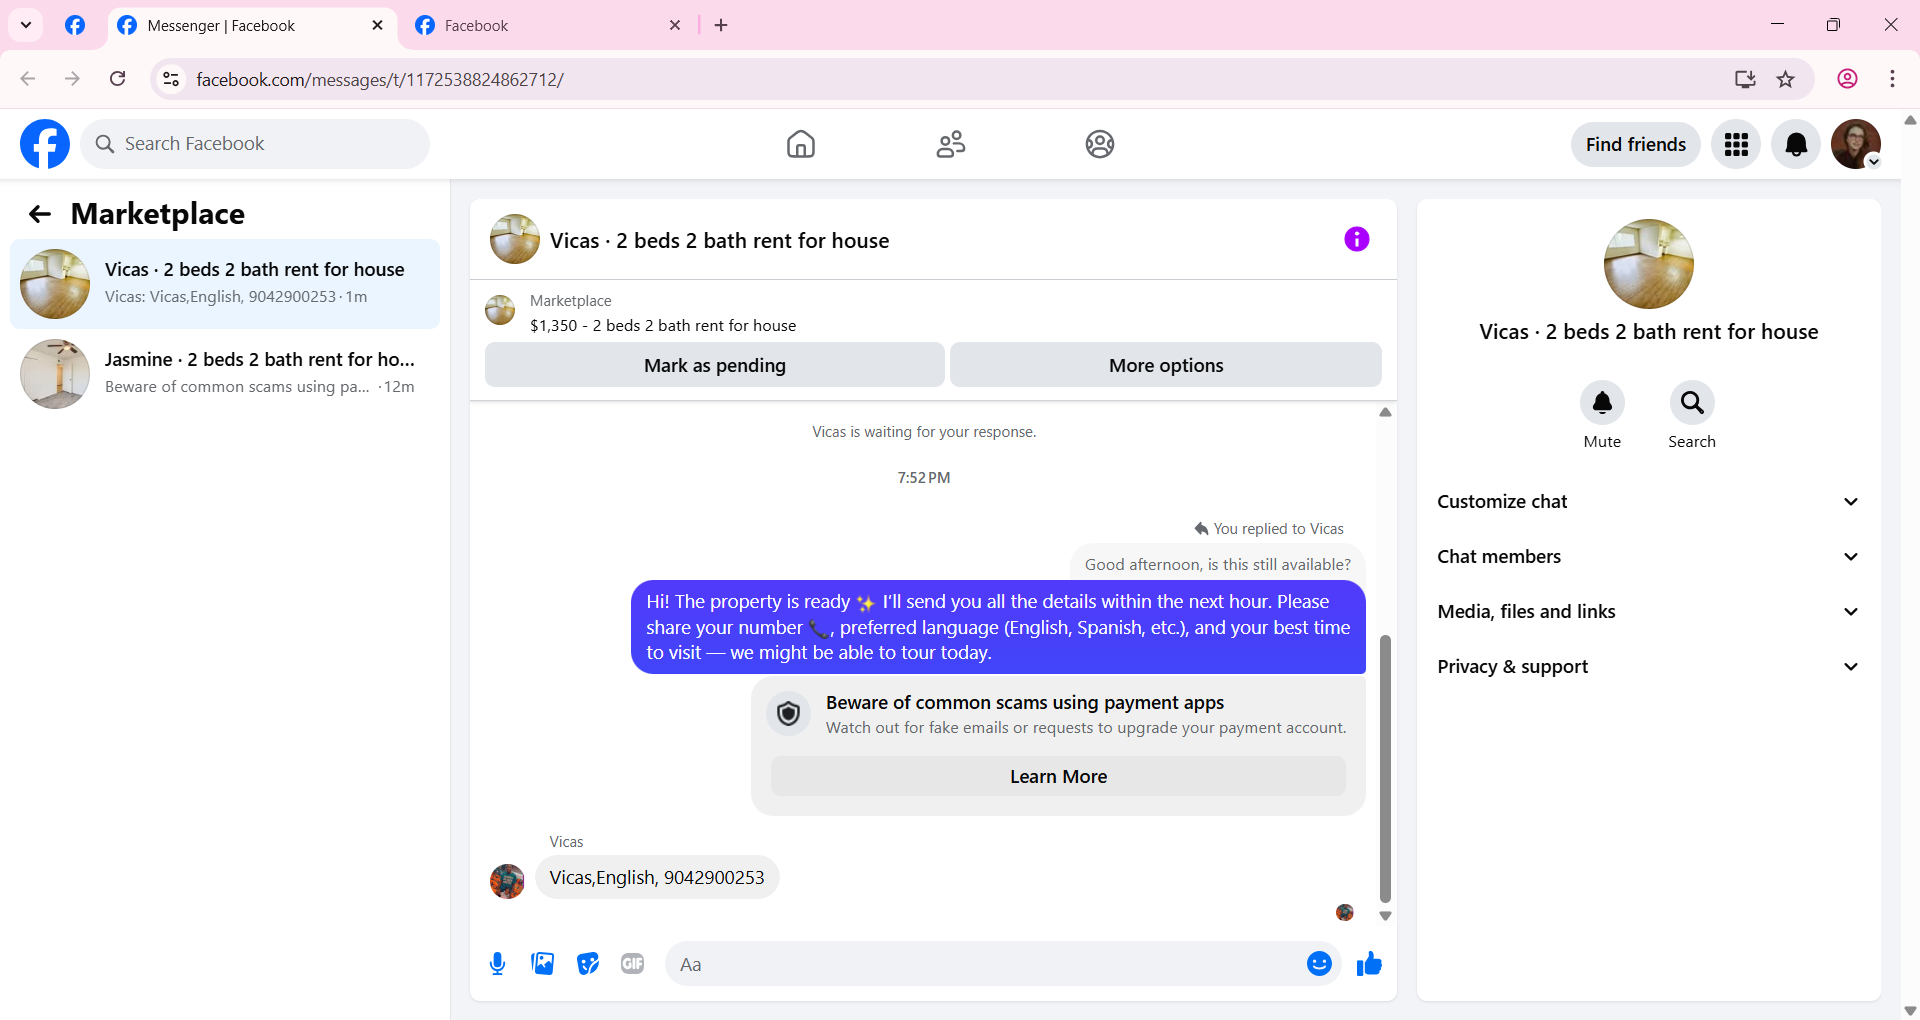
Task: Click the Find friends button
Action: point(1635,145)
